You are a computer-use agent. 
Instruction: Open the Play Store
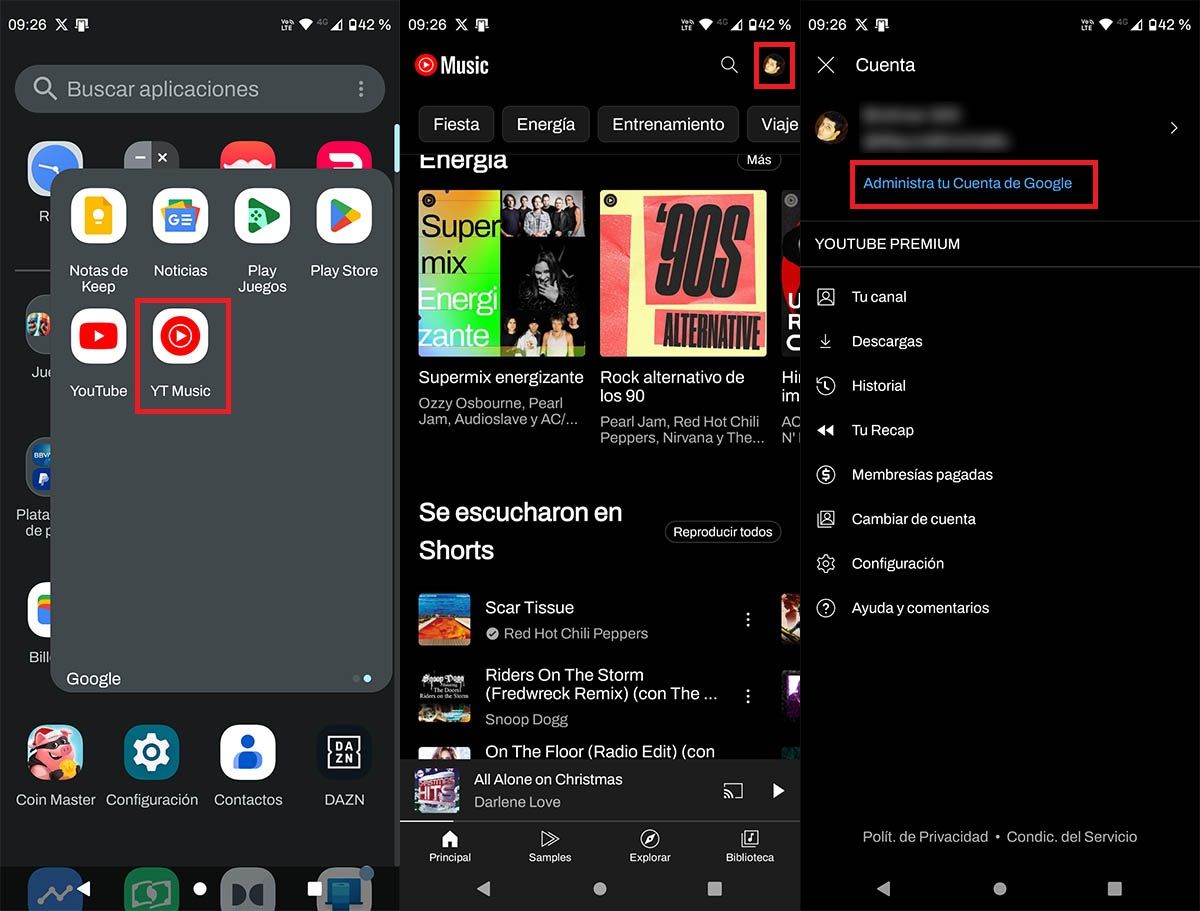(x=343, y=216)
